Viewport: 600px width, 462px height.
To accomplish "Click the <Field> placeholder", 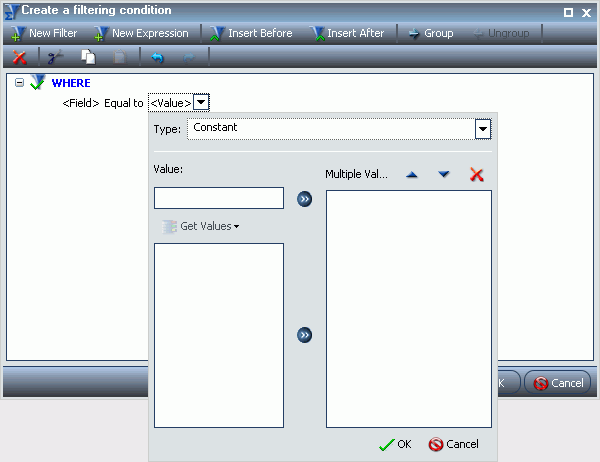I will pyautogui.click(x=81, y=103).
